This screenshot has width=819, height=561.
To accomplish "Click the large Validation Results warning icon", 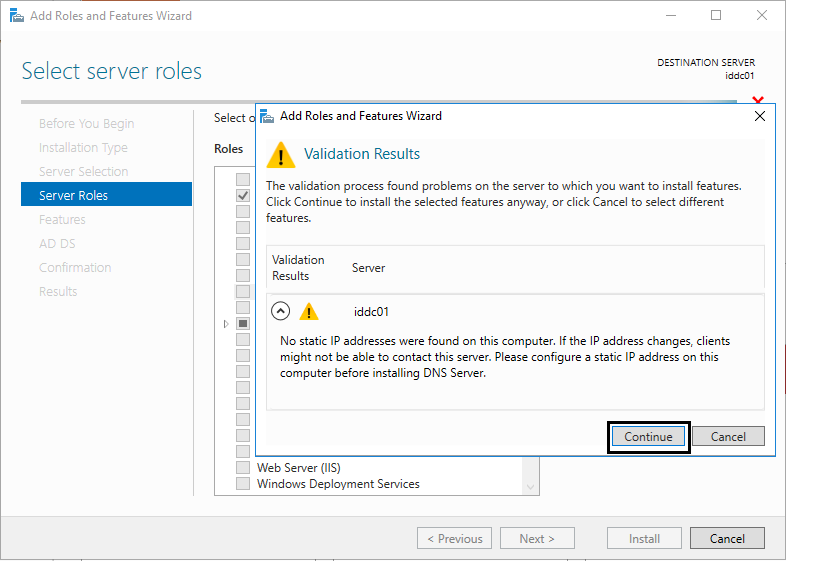I will click(x=280, y=155).
